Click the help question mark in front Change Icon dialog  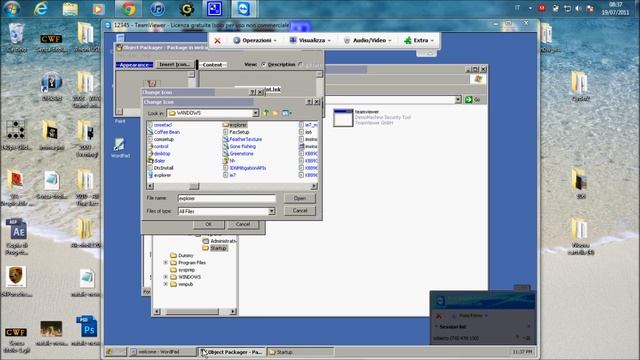pos(309,102)
